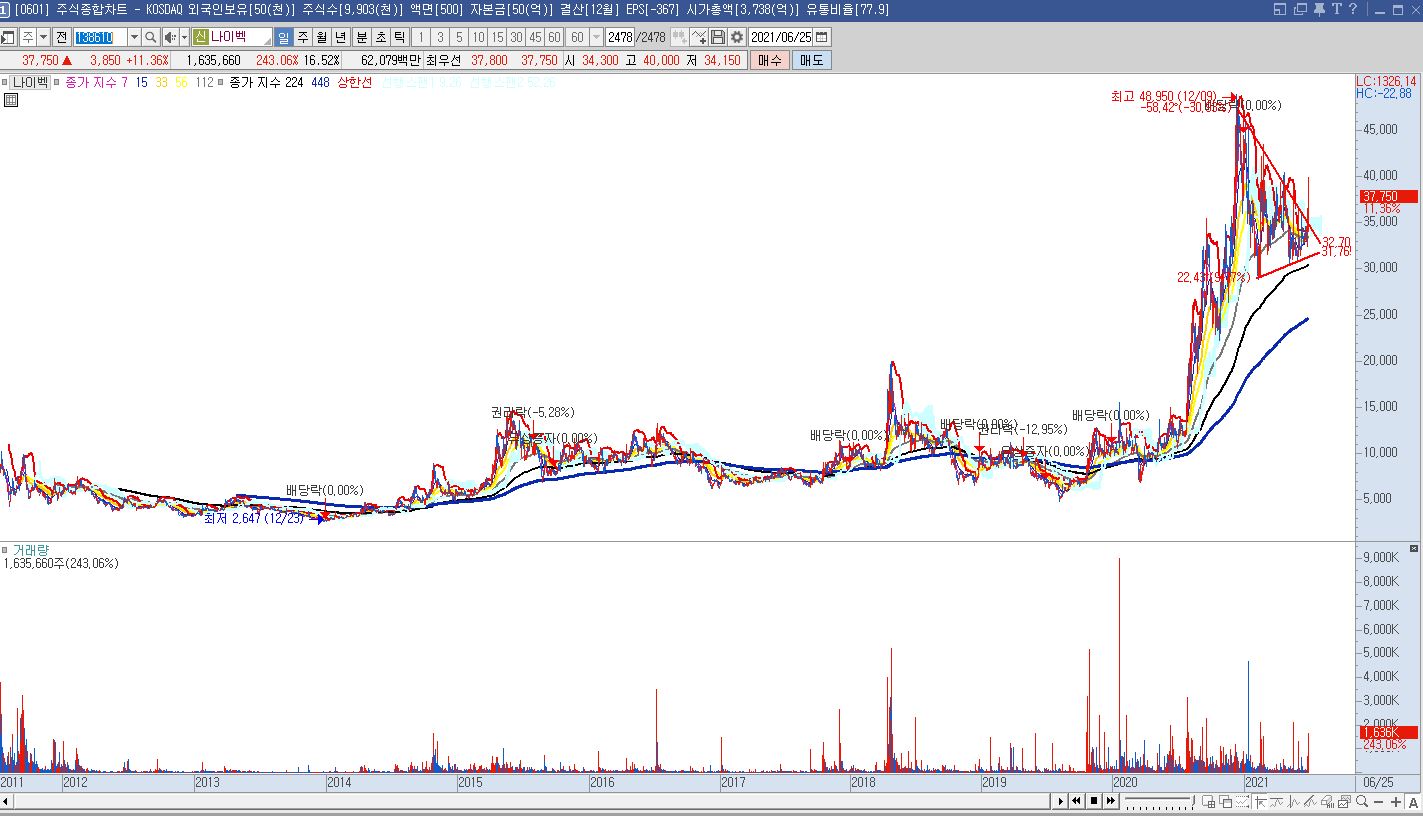This screenshot has width=1423, height=816.
Task: Open the interval dropdown after 60
Action: point(596,37)
